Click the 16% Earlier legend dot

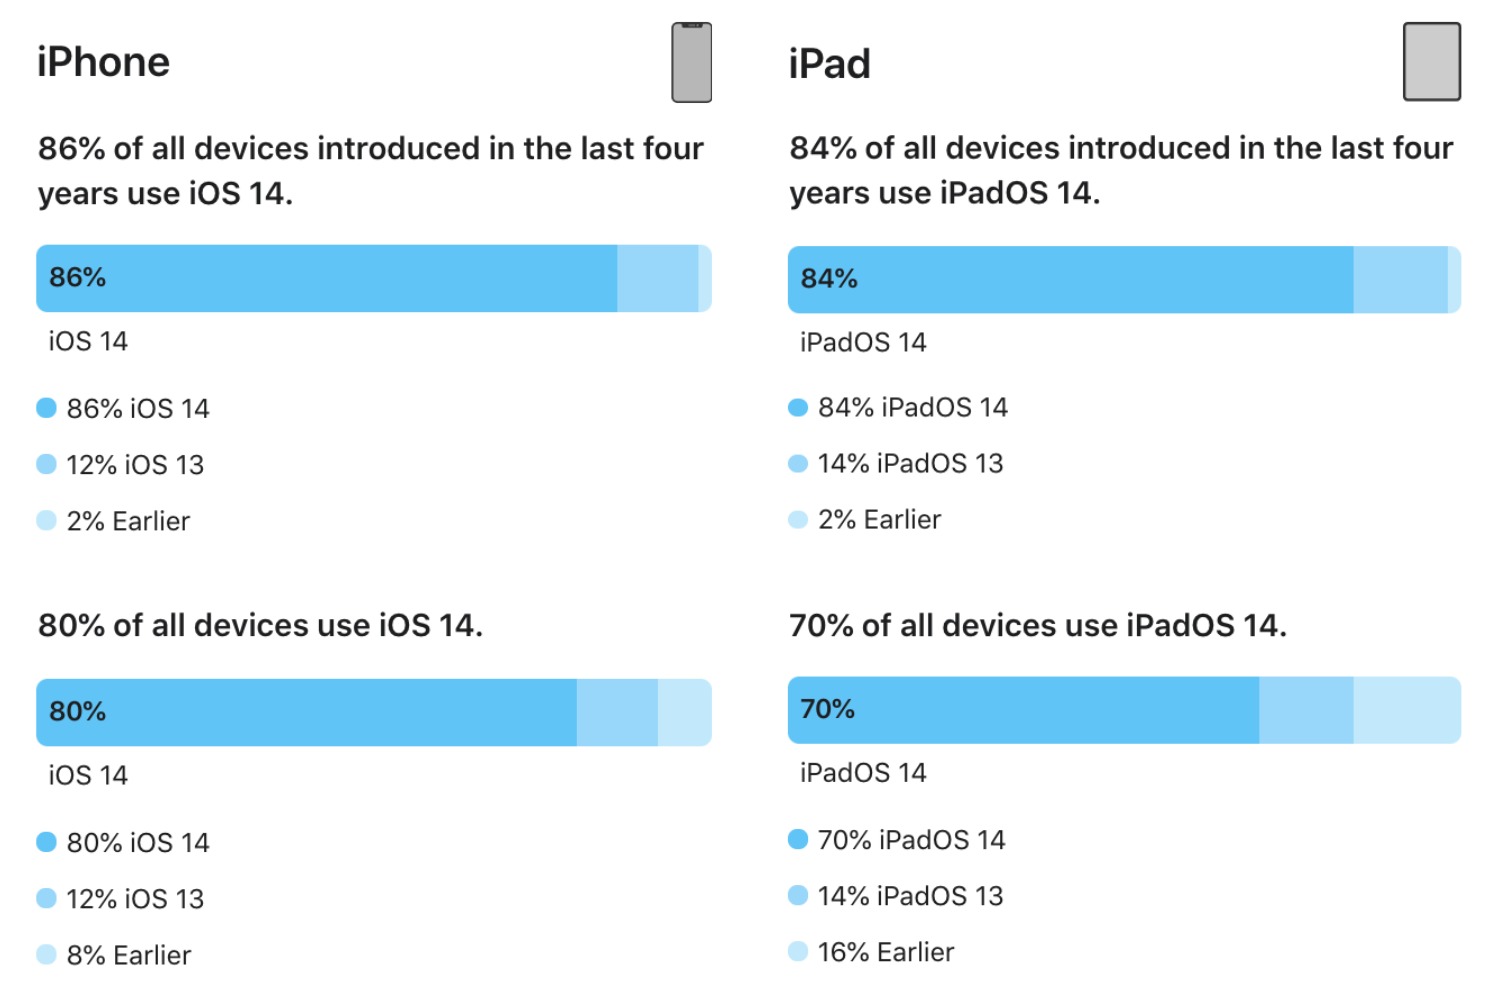pyautogui.click(x=798, y=951)
